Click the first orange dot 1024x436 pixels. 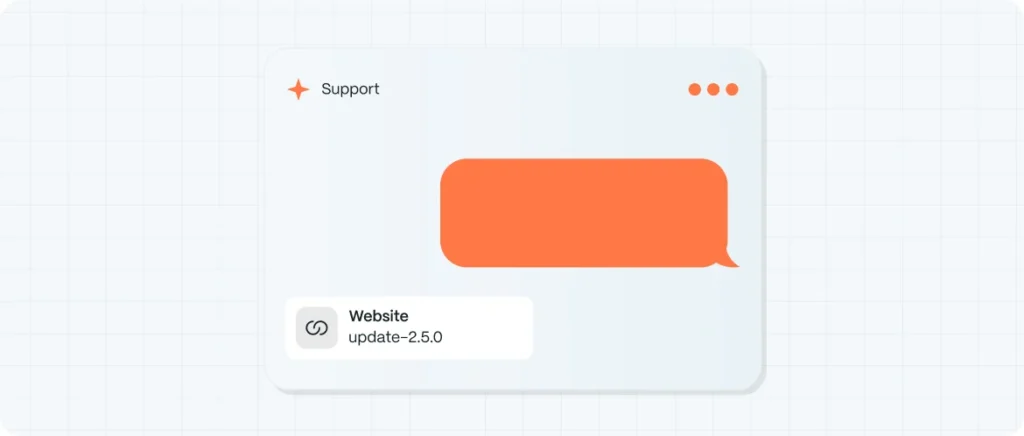pyautogui.click(x=694, y=89)
